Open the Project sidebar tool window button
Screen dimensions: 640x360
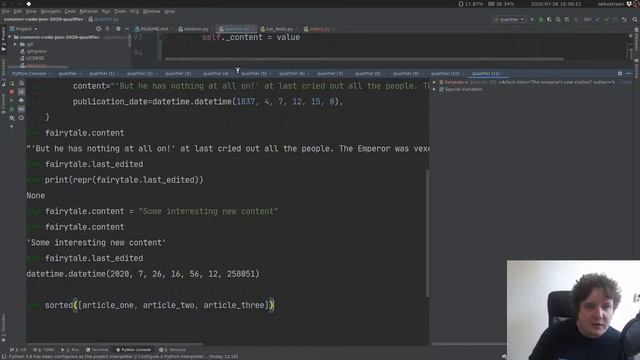[x=3, y=39]
